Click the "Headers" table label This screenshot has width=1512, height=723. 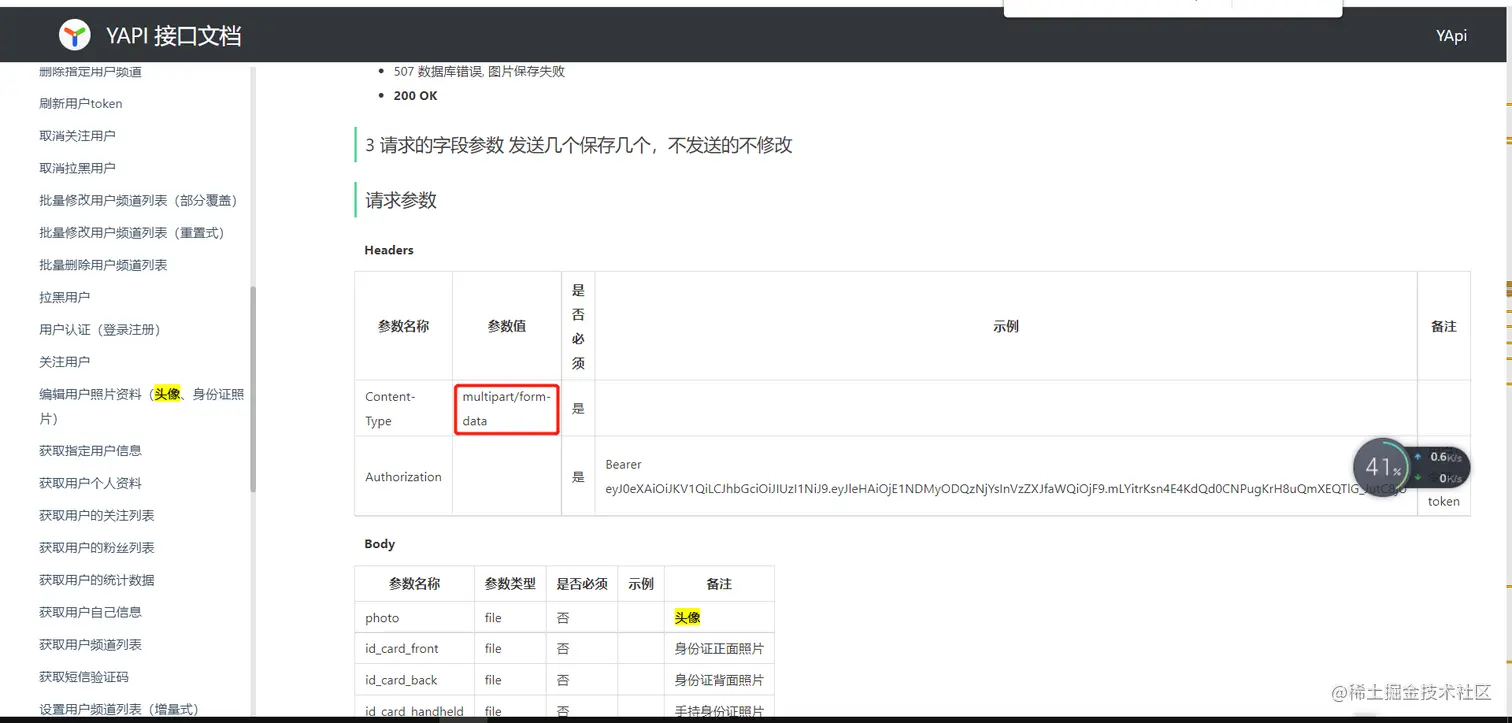pos(389,250)
